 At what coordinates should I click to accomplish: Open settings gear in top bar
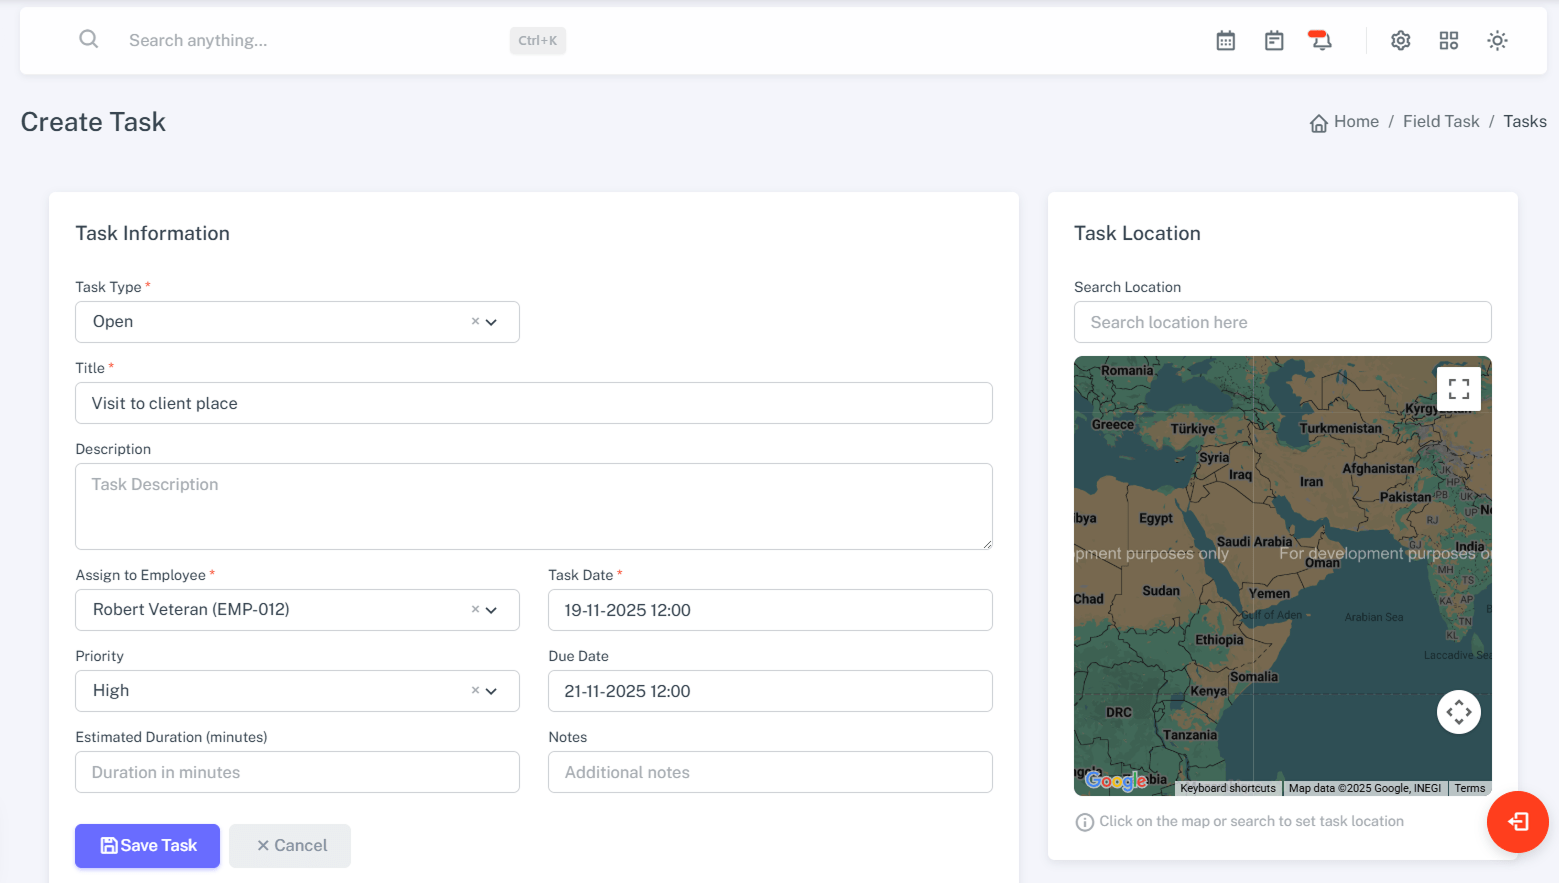[1400, 41]
